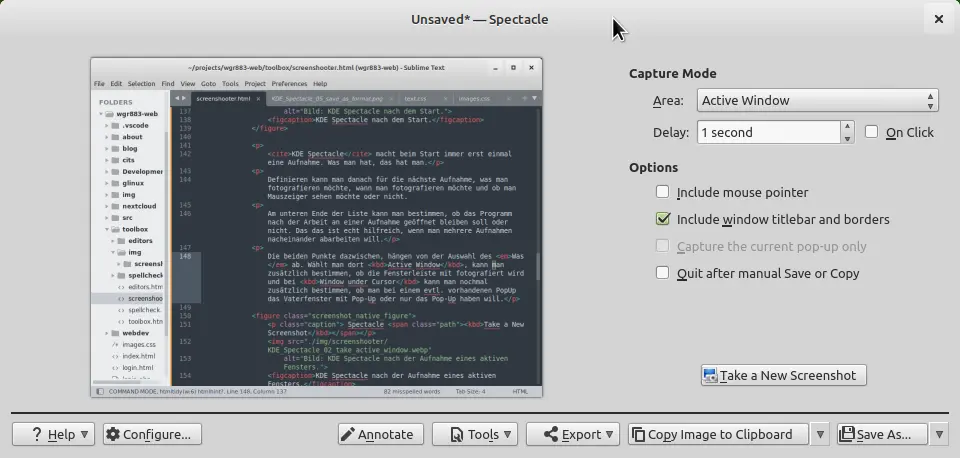Open the Area capture mode dropdown
The image size is (960, 458).
point(816,100)
